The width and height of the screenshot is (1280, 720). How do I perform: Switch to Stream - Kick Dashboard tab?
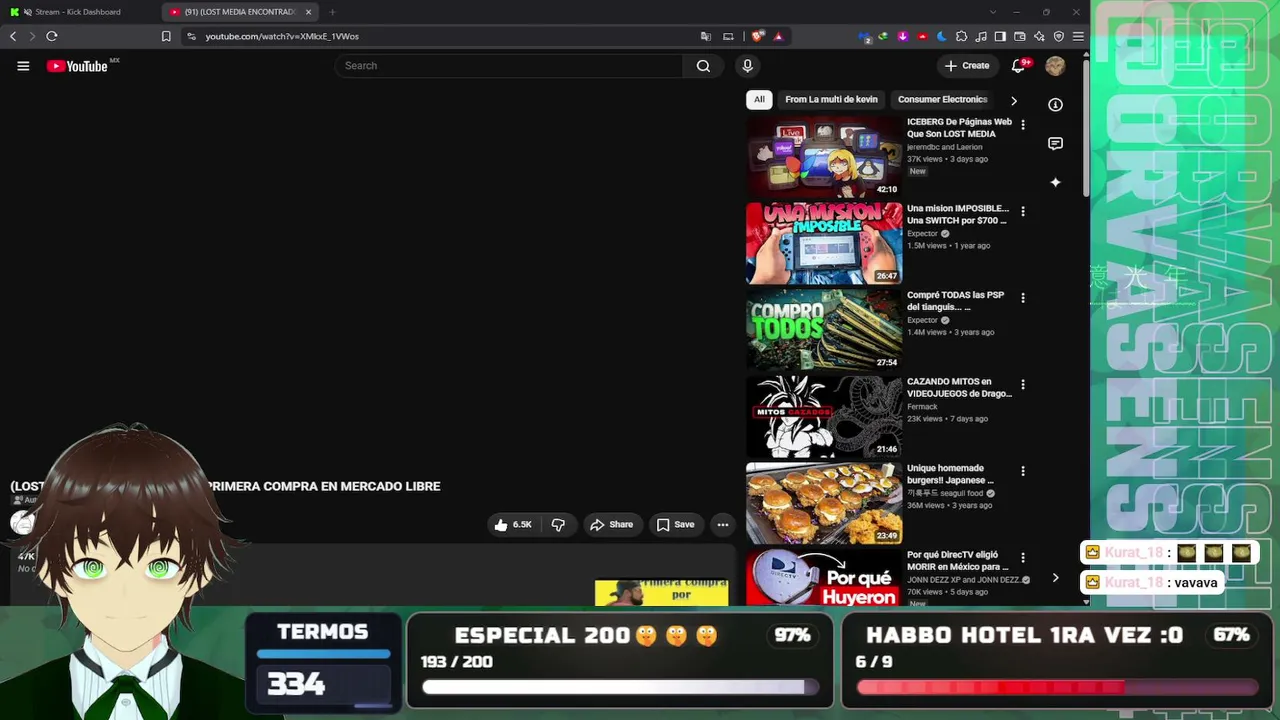pyautogui.click(x=78, y=12)
